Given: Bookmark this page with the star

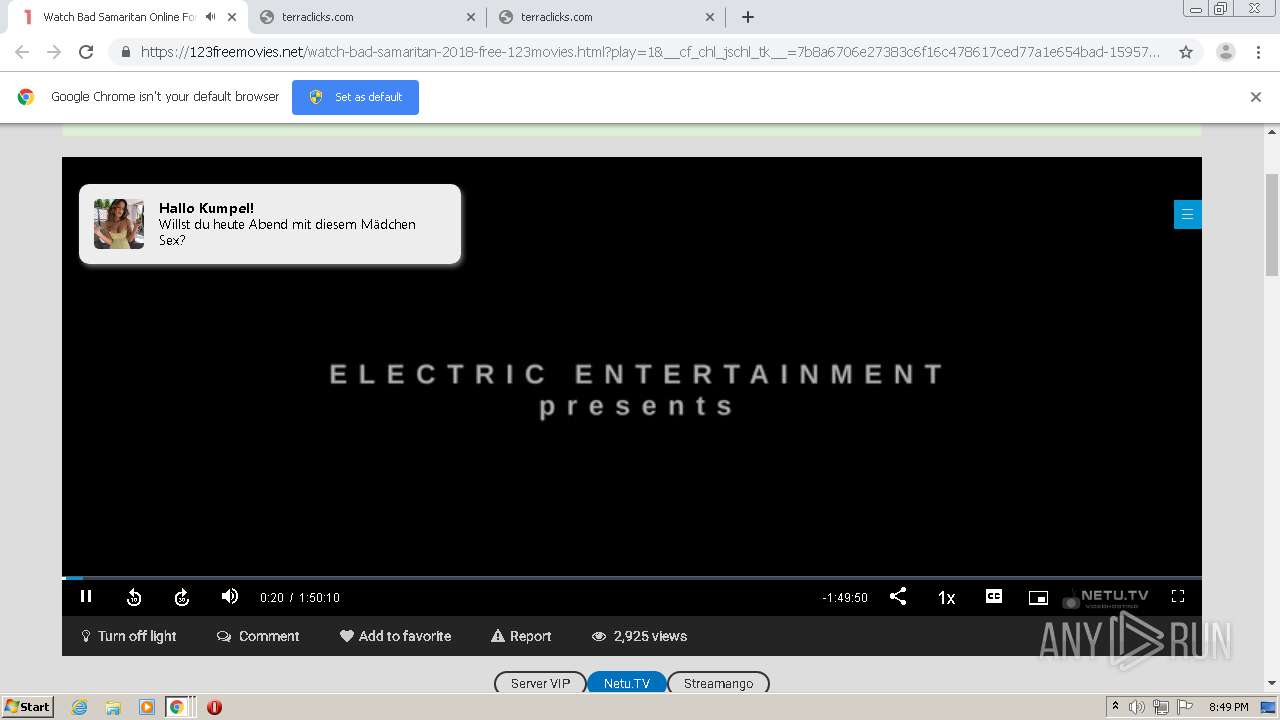Looking at the screenshot, I should pos(1186,52).
